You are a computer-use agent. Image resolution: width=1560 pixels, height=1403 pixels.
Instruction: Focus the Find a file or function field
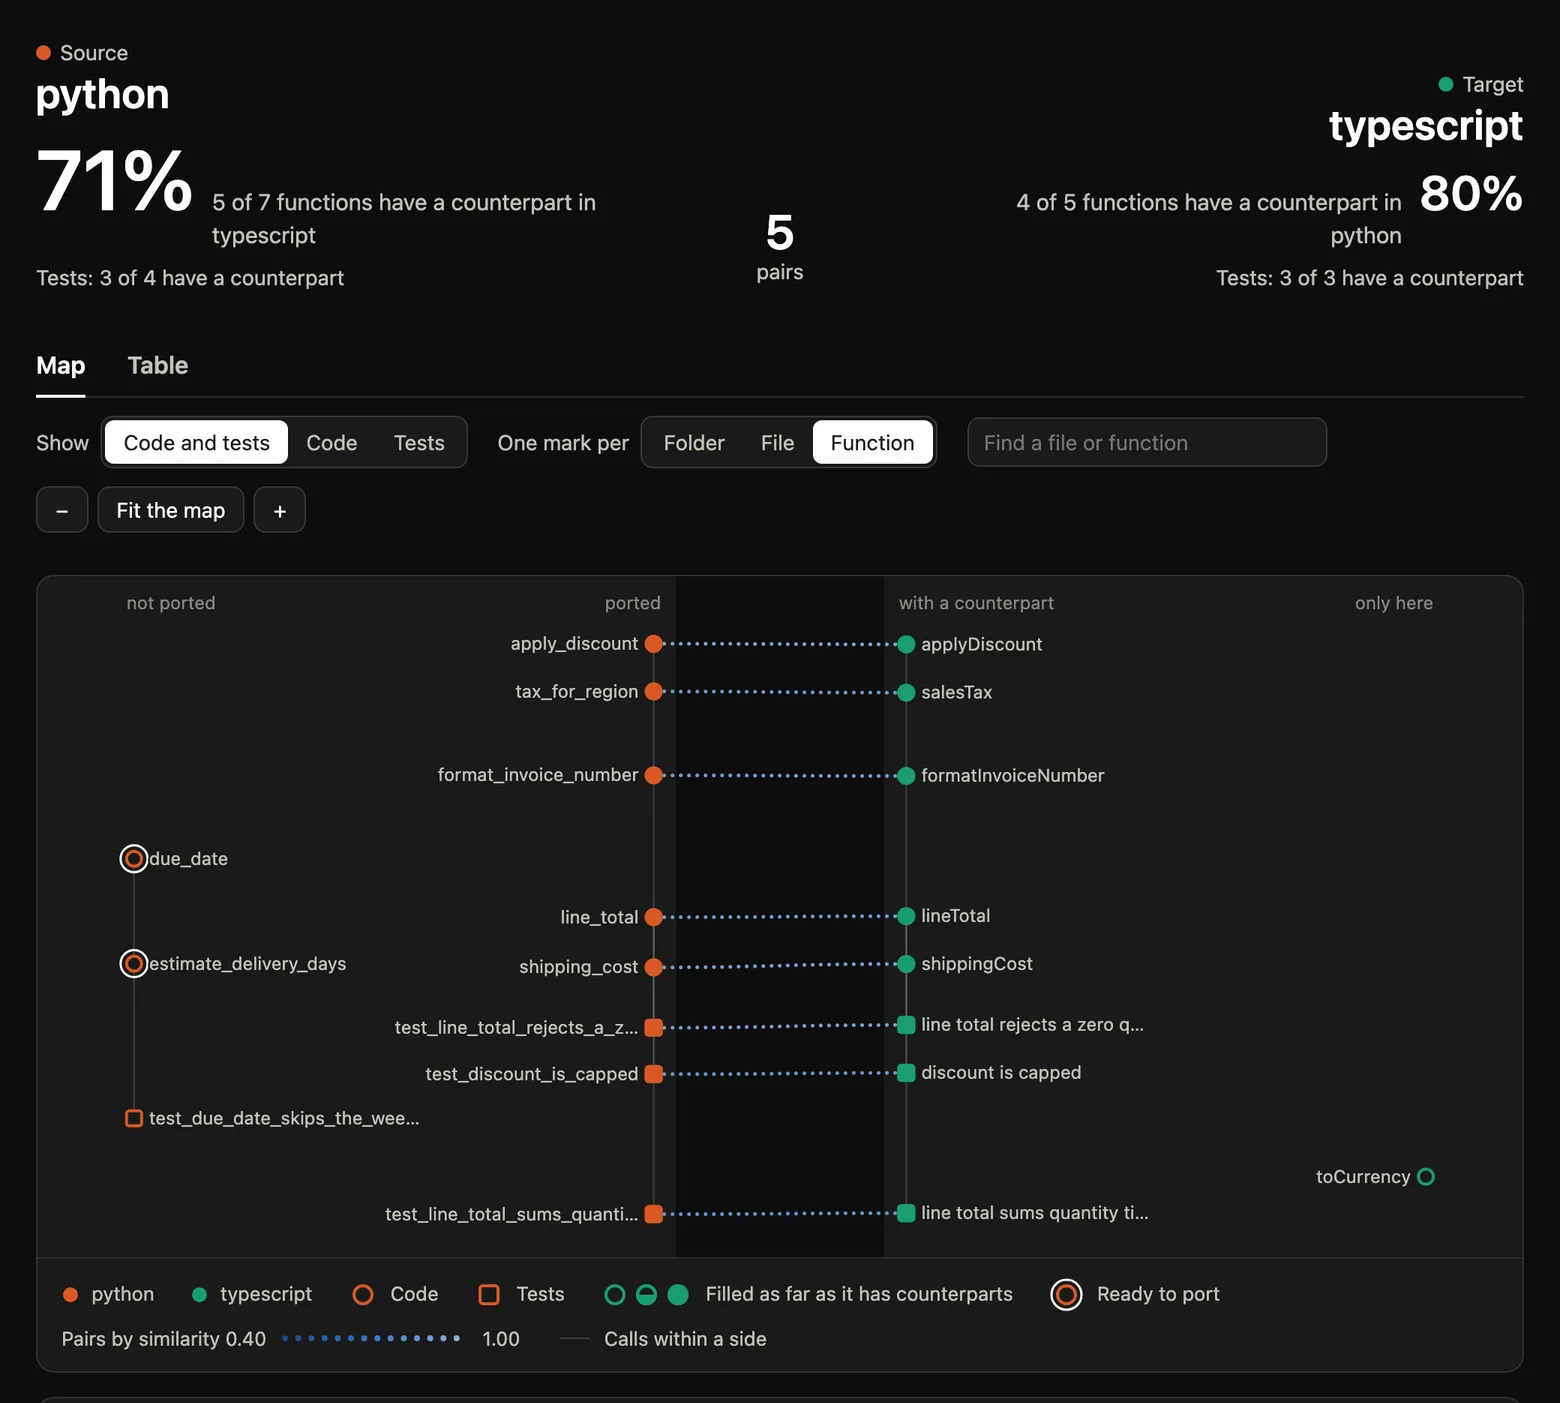coord(1147,442)
